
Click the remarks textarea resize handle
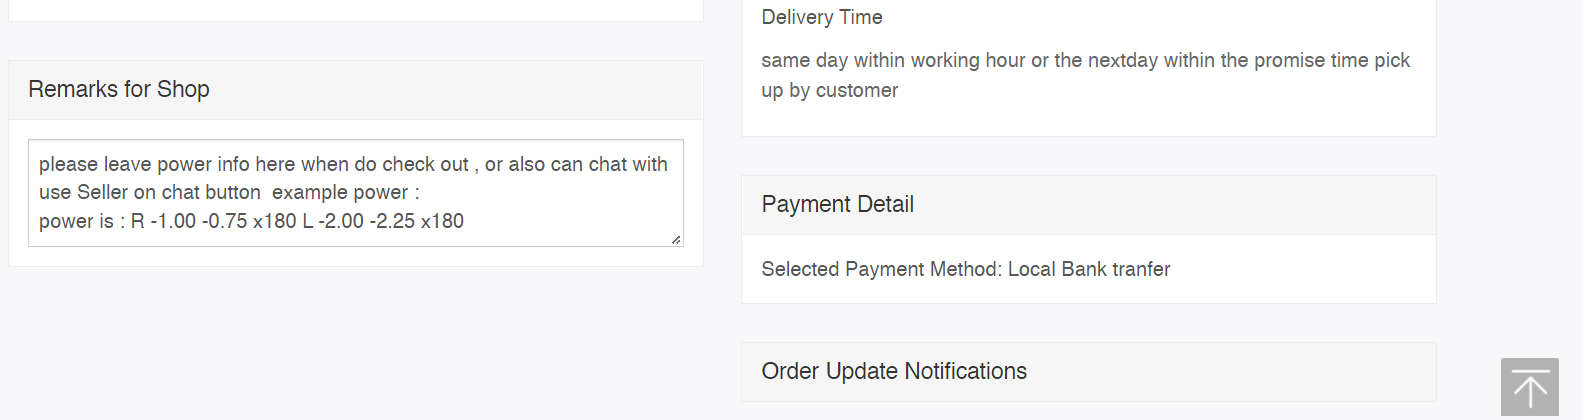coord(676,239)
